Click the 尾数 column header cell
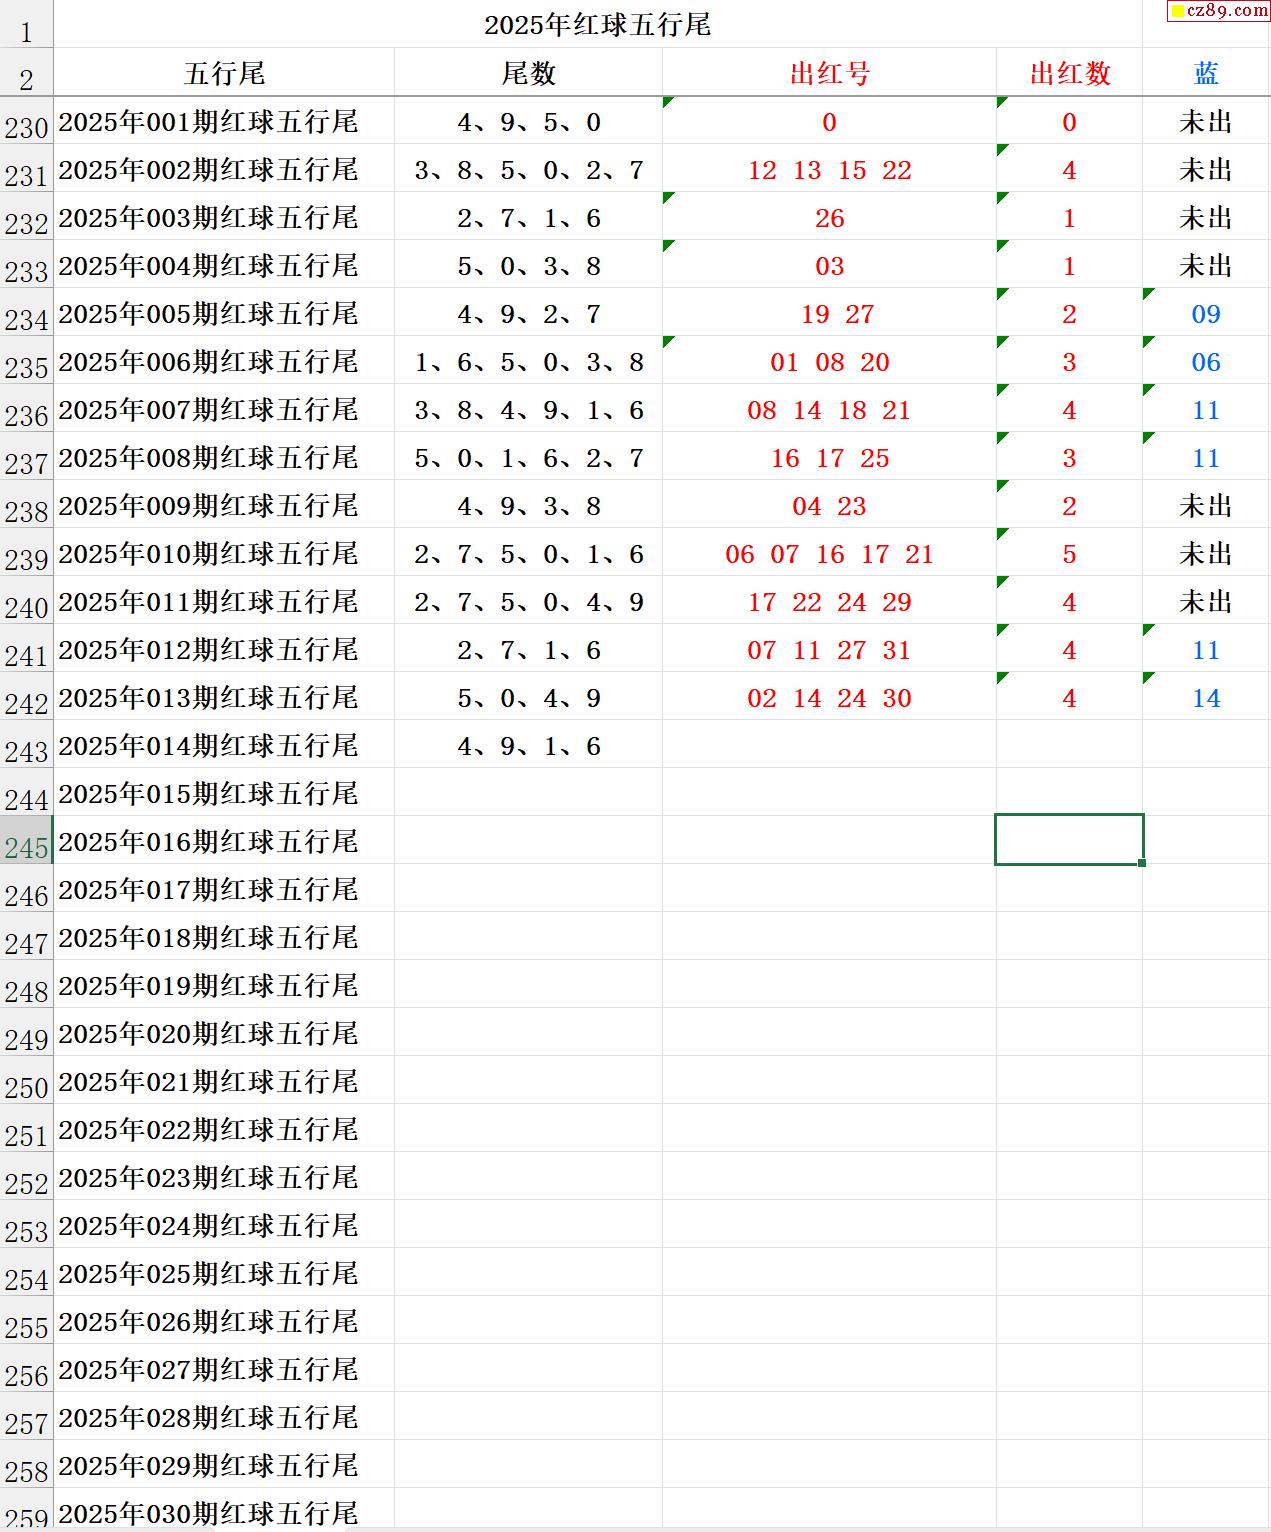Viewport: 1271px width, 1532px height. (x=528, y=73)
